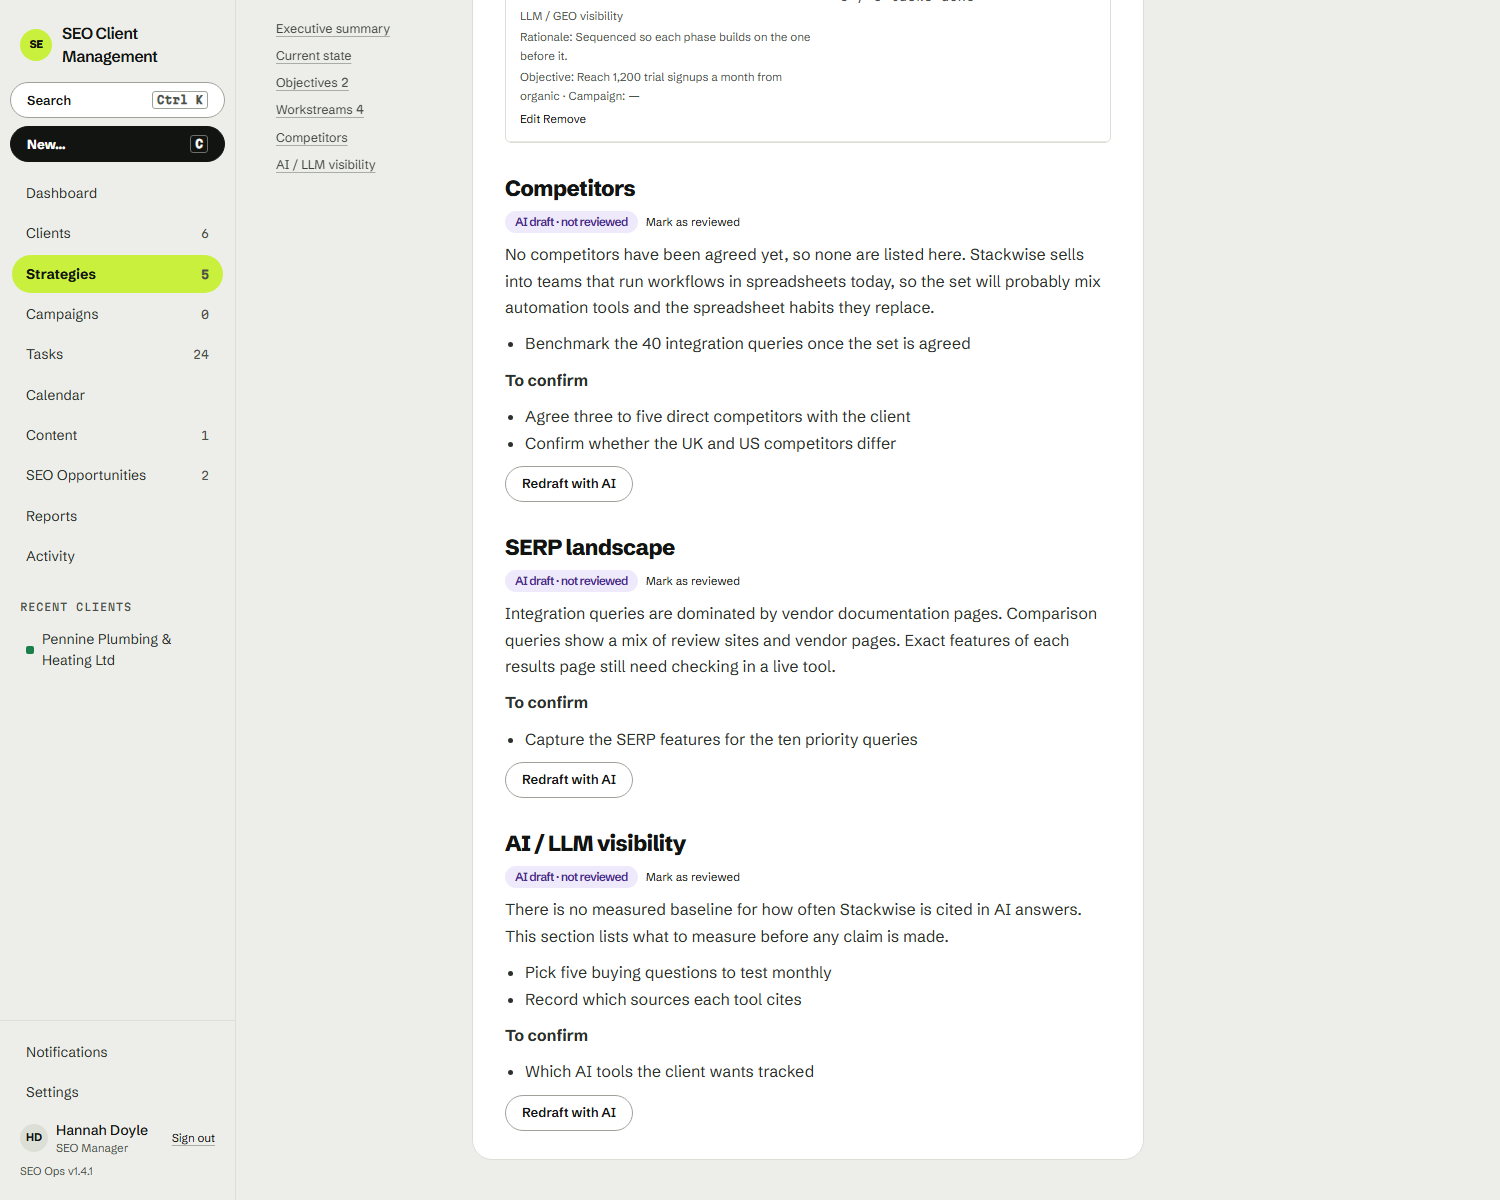The width and height of the screenshot is (1500, 1200).
Task: Click the New... button
Action: click(117, 144)
